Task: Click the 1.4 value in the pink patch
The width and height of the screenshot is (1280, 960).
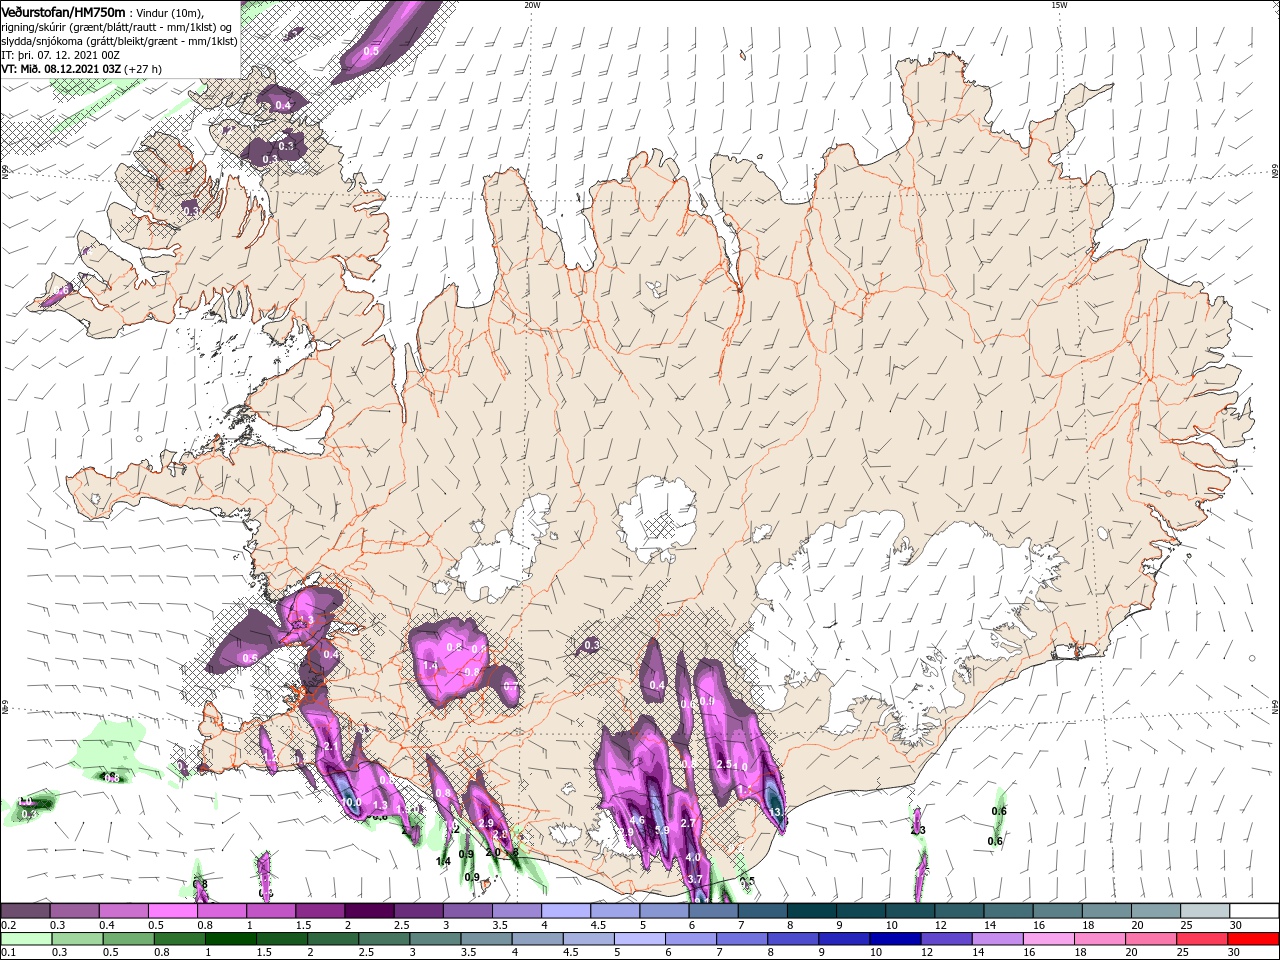Action: [431, 665]
